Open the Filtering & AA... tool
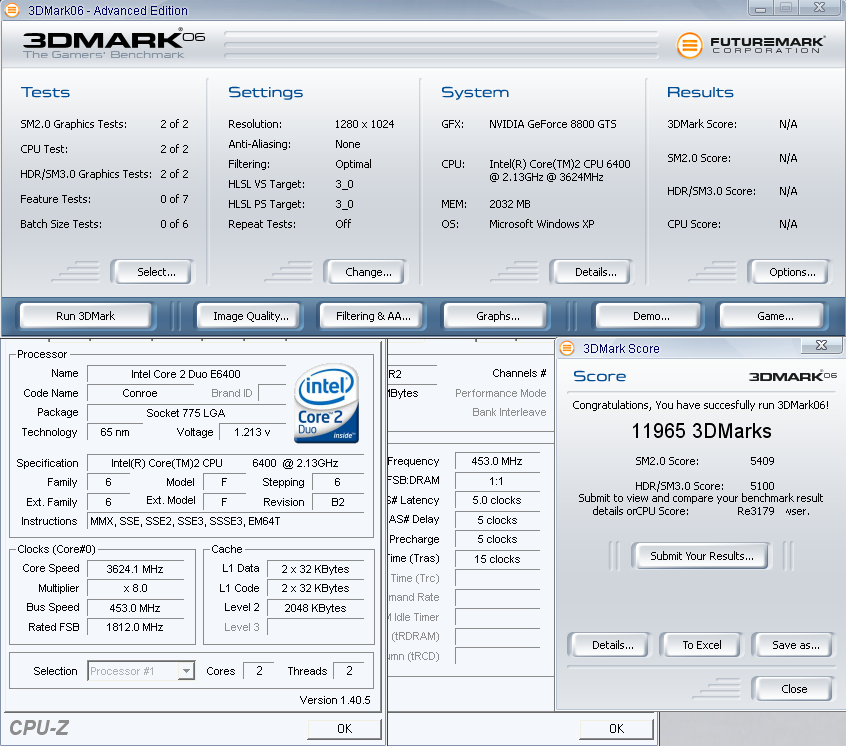 coord(373,316)
